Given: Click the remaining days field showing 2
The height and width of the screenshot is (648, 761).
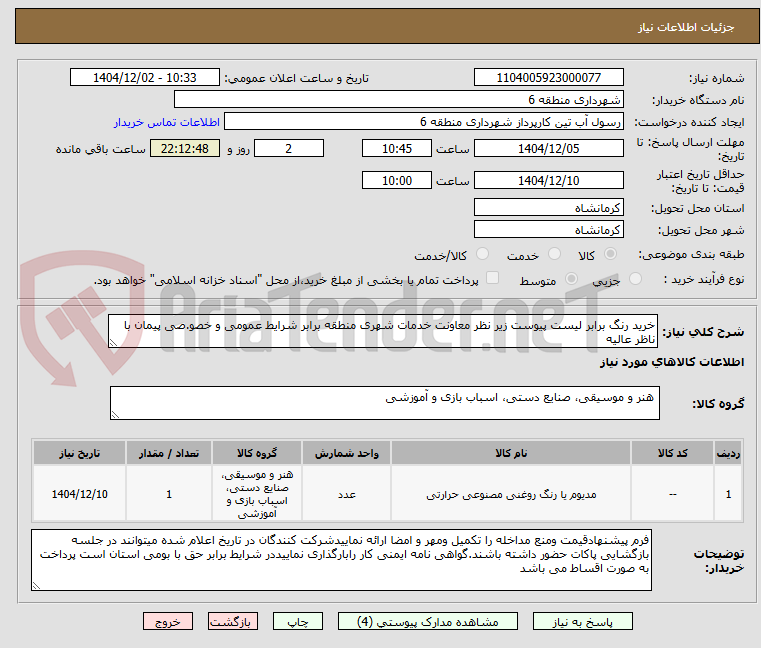Looking at the screenshot, I should pyautogui.click(x=289, y=148).
